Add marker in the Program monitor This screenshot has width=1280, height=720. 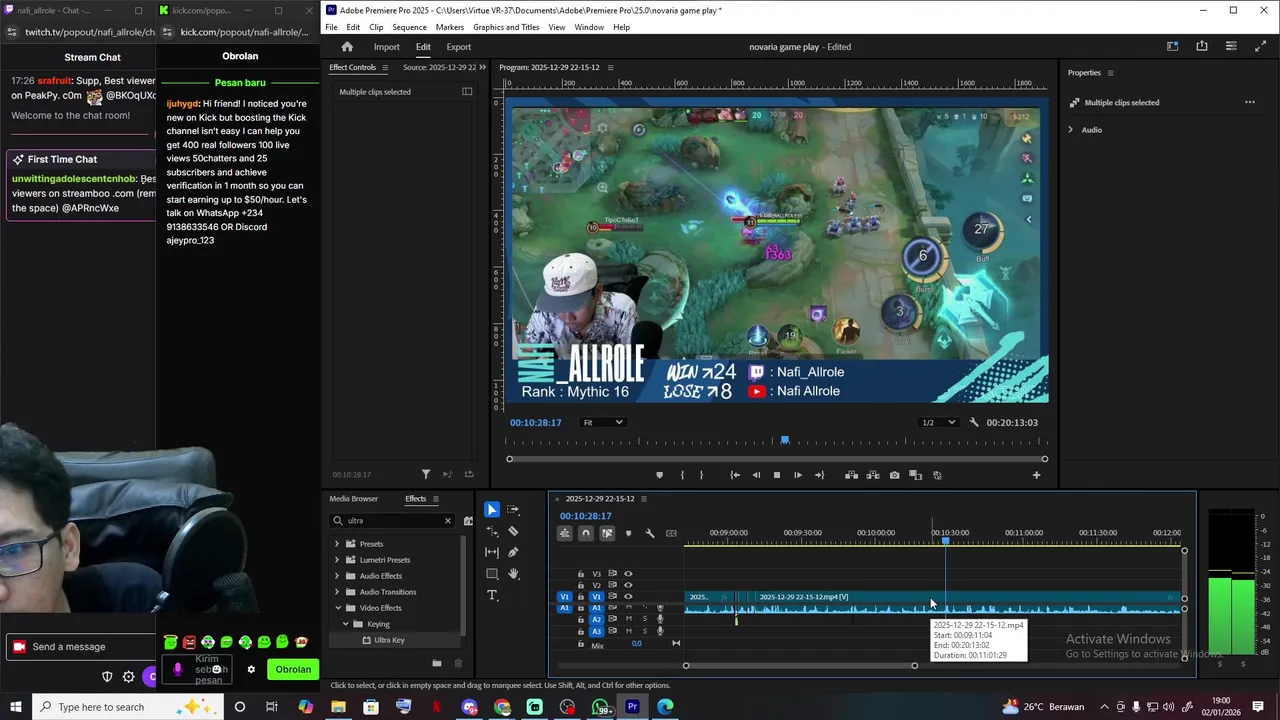coord(659,475)
